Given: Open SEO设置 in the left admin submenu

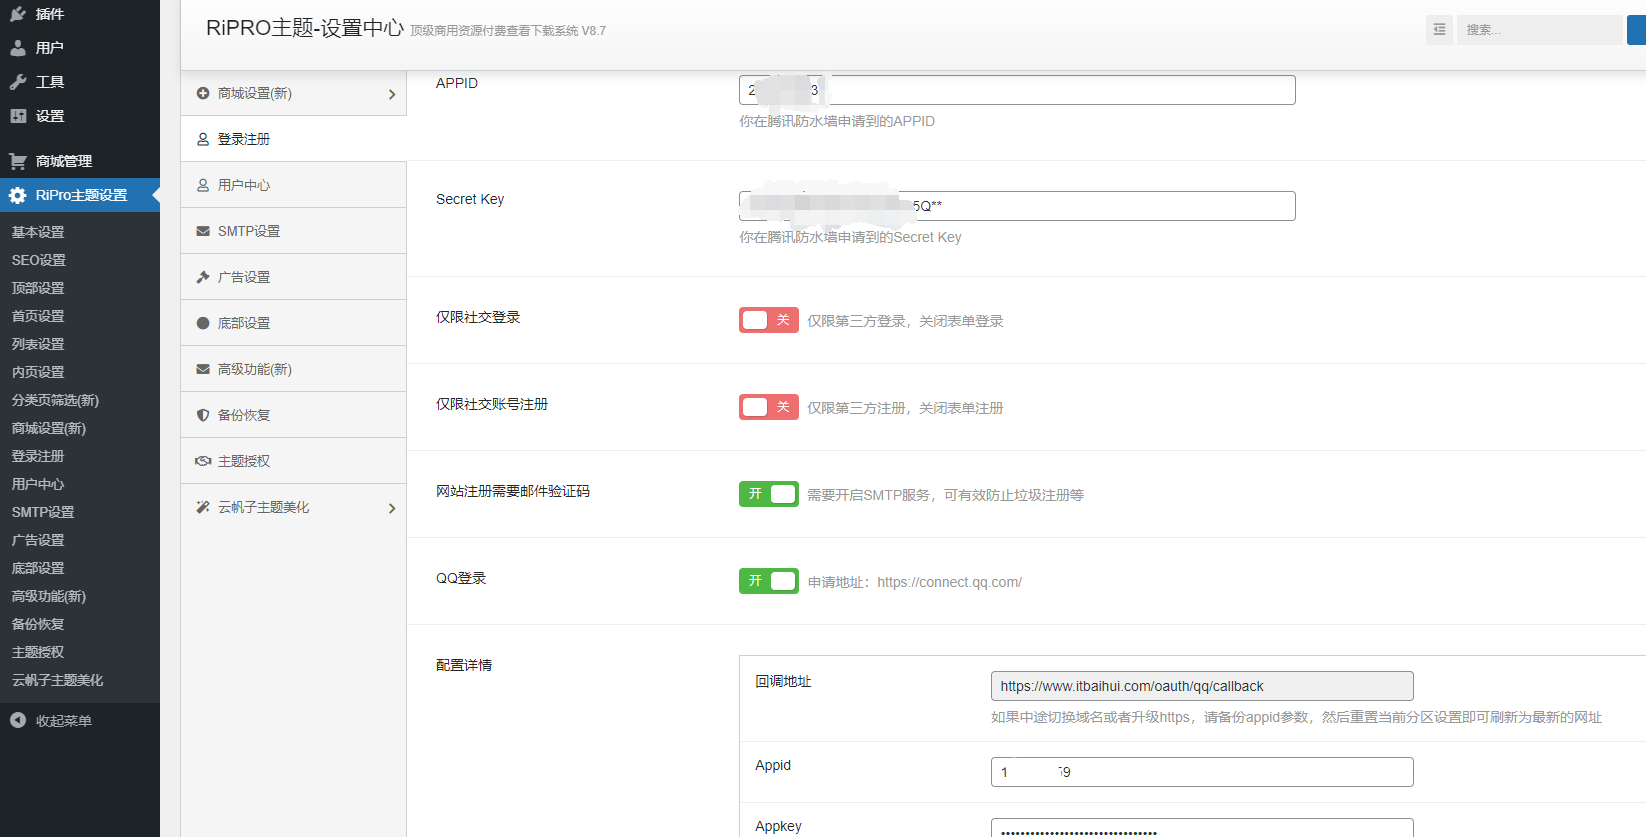Looking at the screenshot, I should click(x=39, y=260).
